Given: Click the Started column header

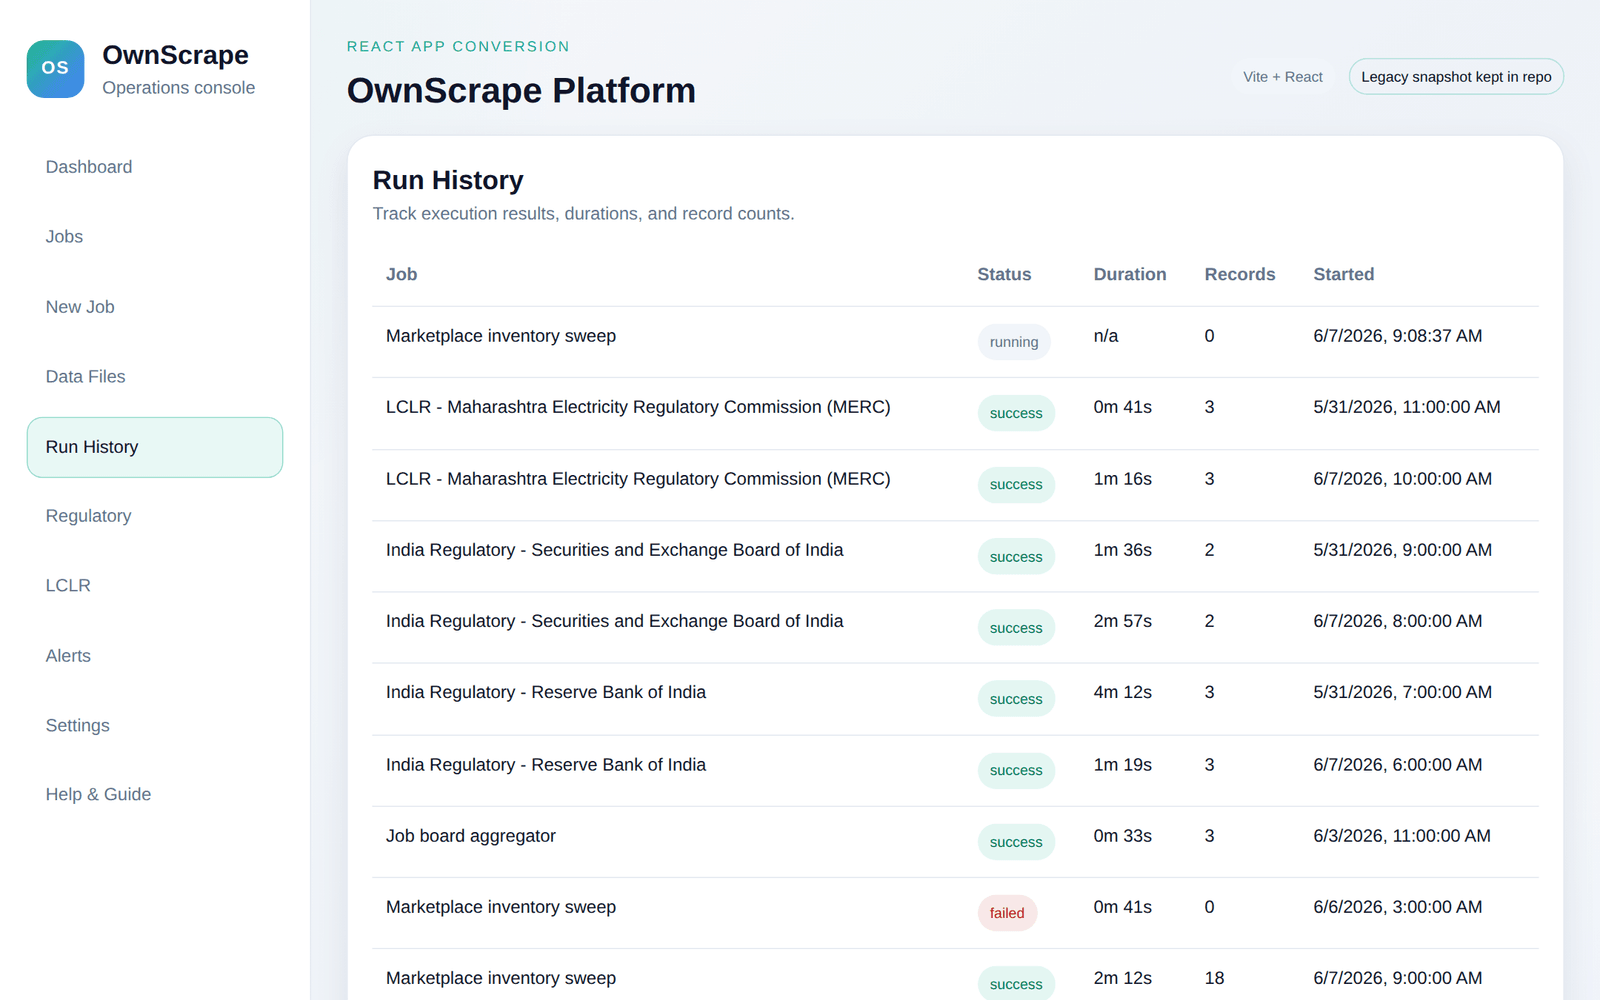Looking at the screenshot, I should coord(1344,274).
